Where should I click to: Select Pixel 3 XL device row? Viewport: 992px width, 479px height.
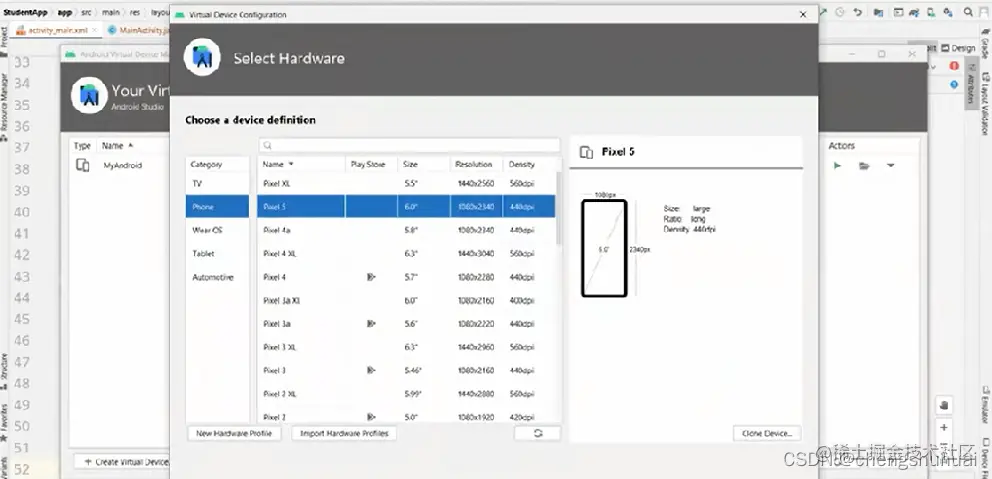(x=406, y=347)
